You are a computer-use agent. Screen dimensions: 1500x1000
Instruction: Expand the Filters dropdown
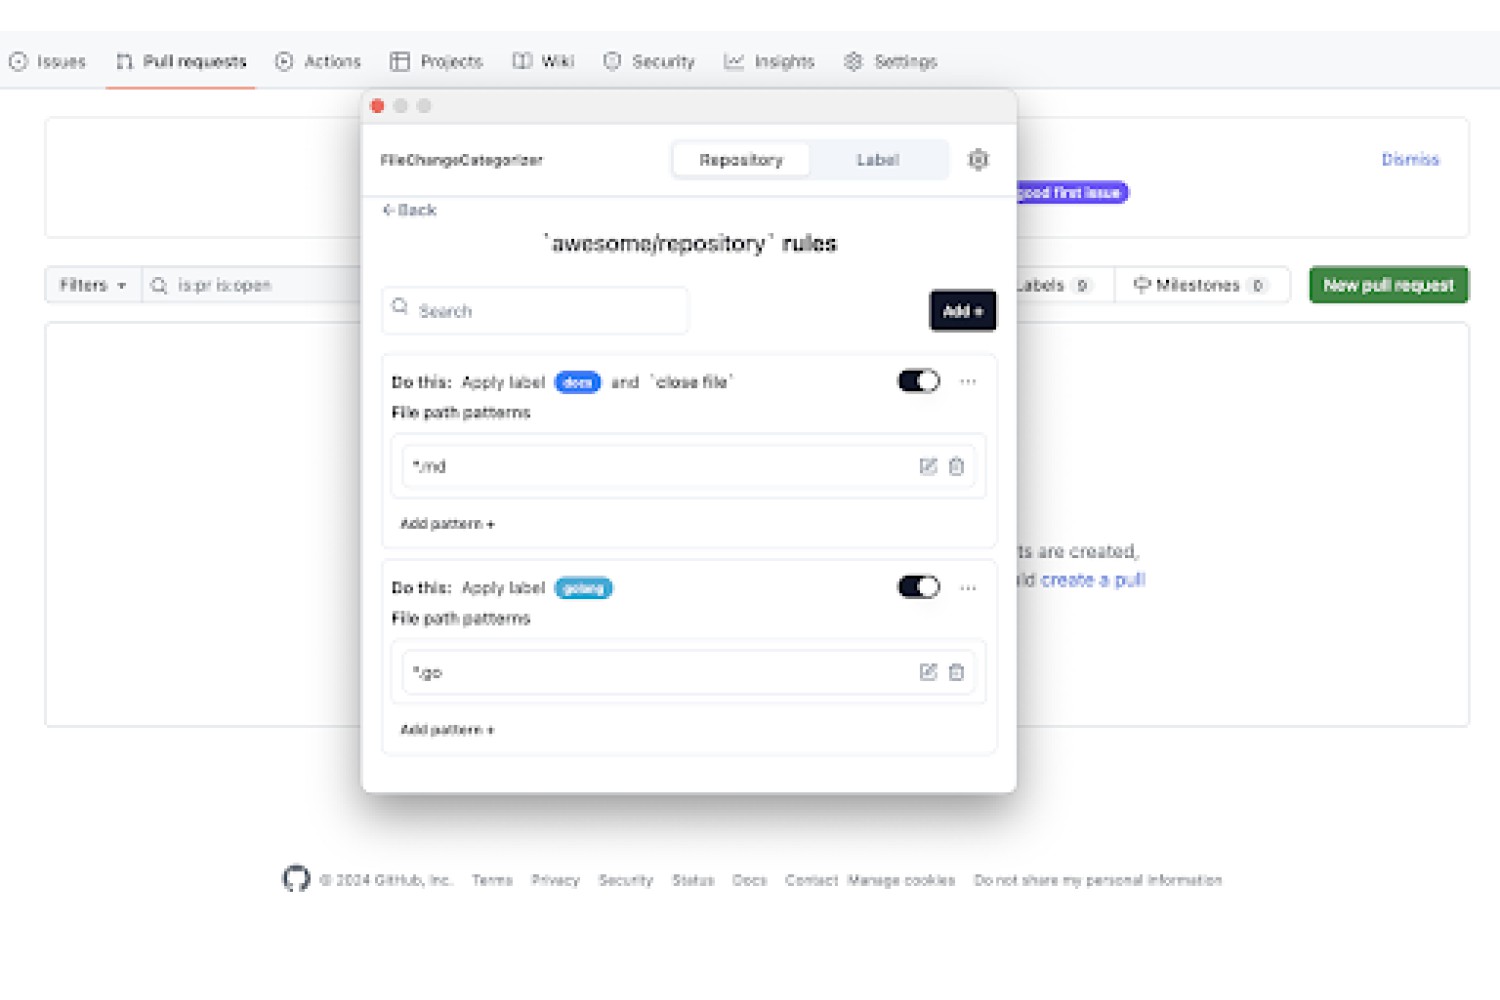[x=93, y=285]
